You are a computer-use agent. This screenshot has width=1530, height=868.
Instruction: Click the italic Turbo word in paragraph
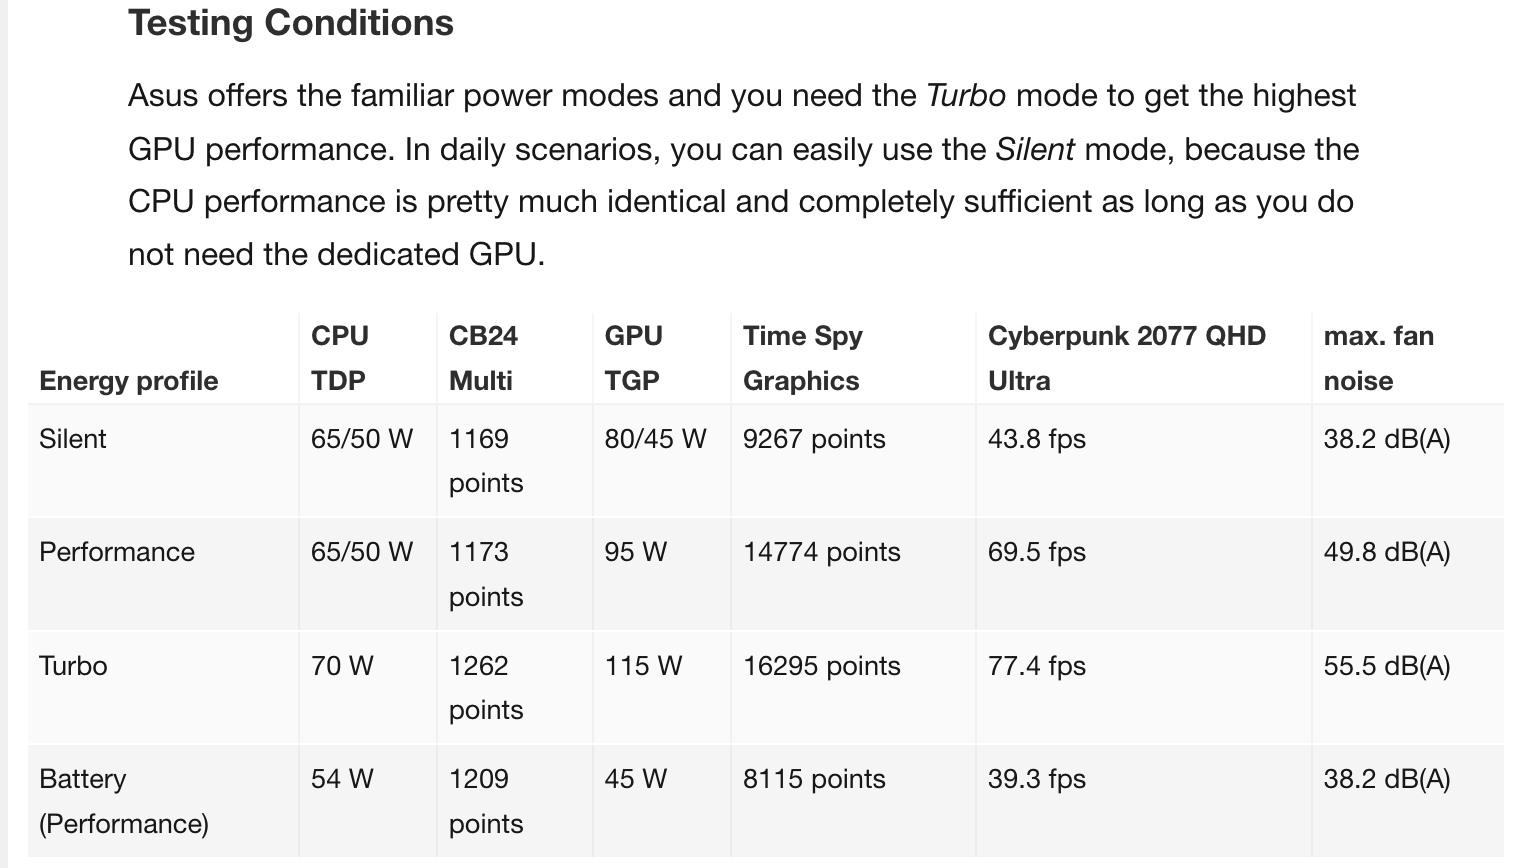point(966,96)
